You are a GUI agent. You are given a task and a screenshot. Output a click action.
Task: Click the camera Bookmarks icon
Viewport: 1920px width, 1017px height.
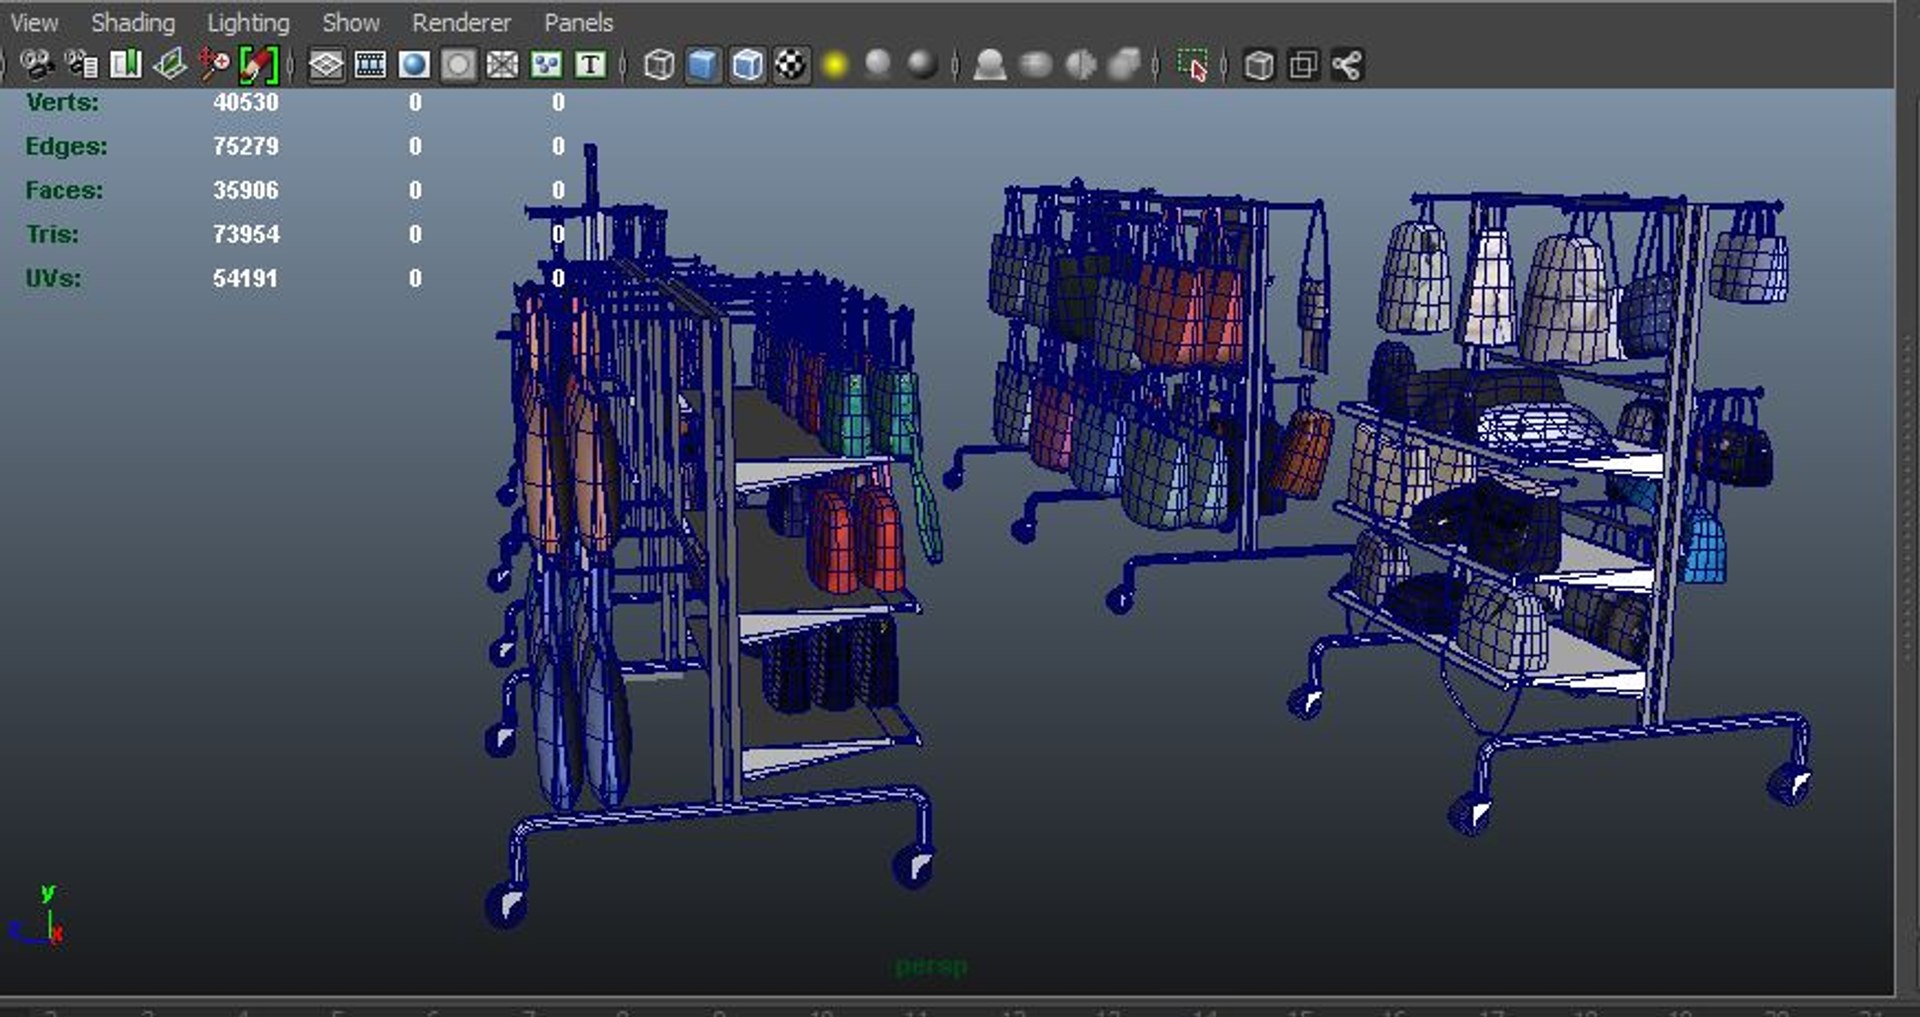pyautogui.click(x=125, y=65)
